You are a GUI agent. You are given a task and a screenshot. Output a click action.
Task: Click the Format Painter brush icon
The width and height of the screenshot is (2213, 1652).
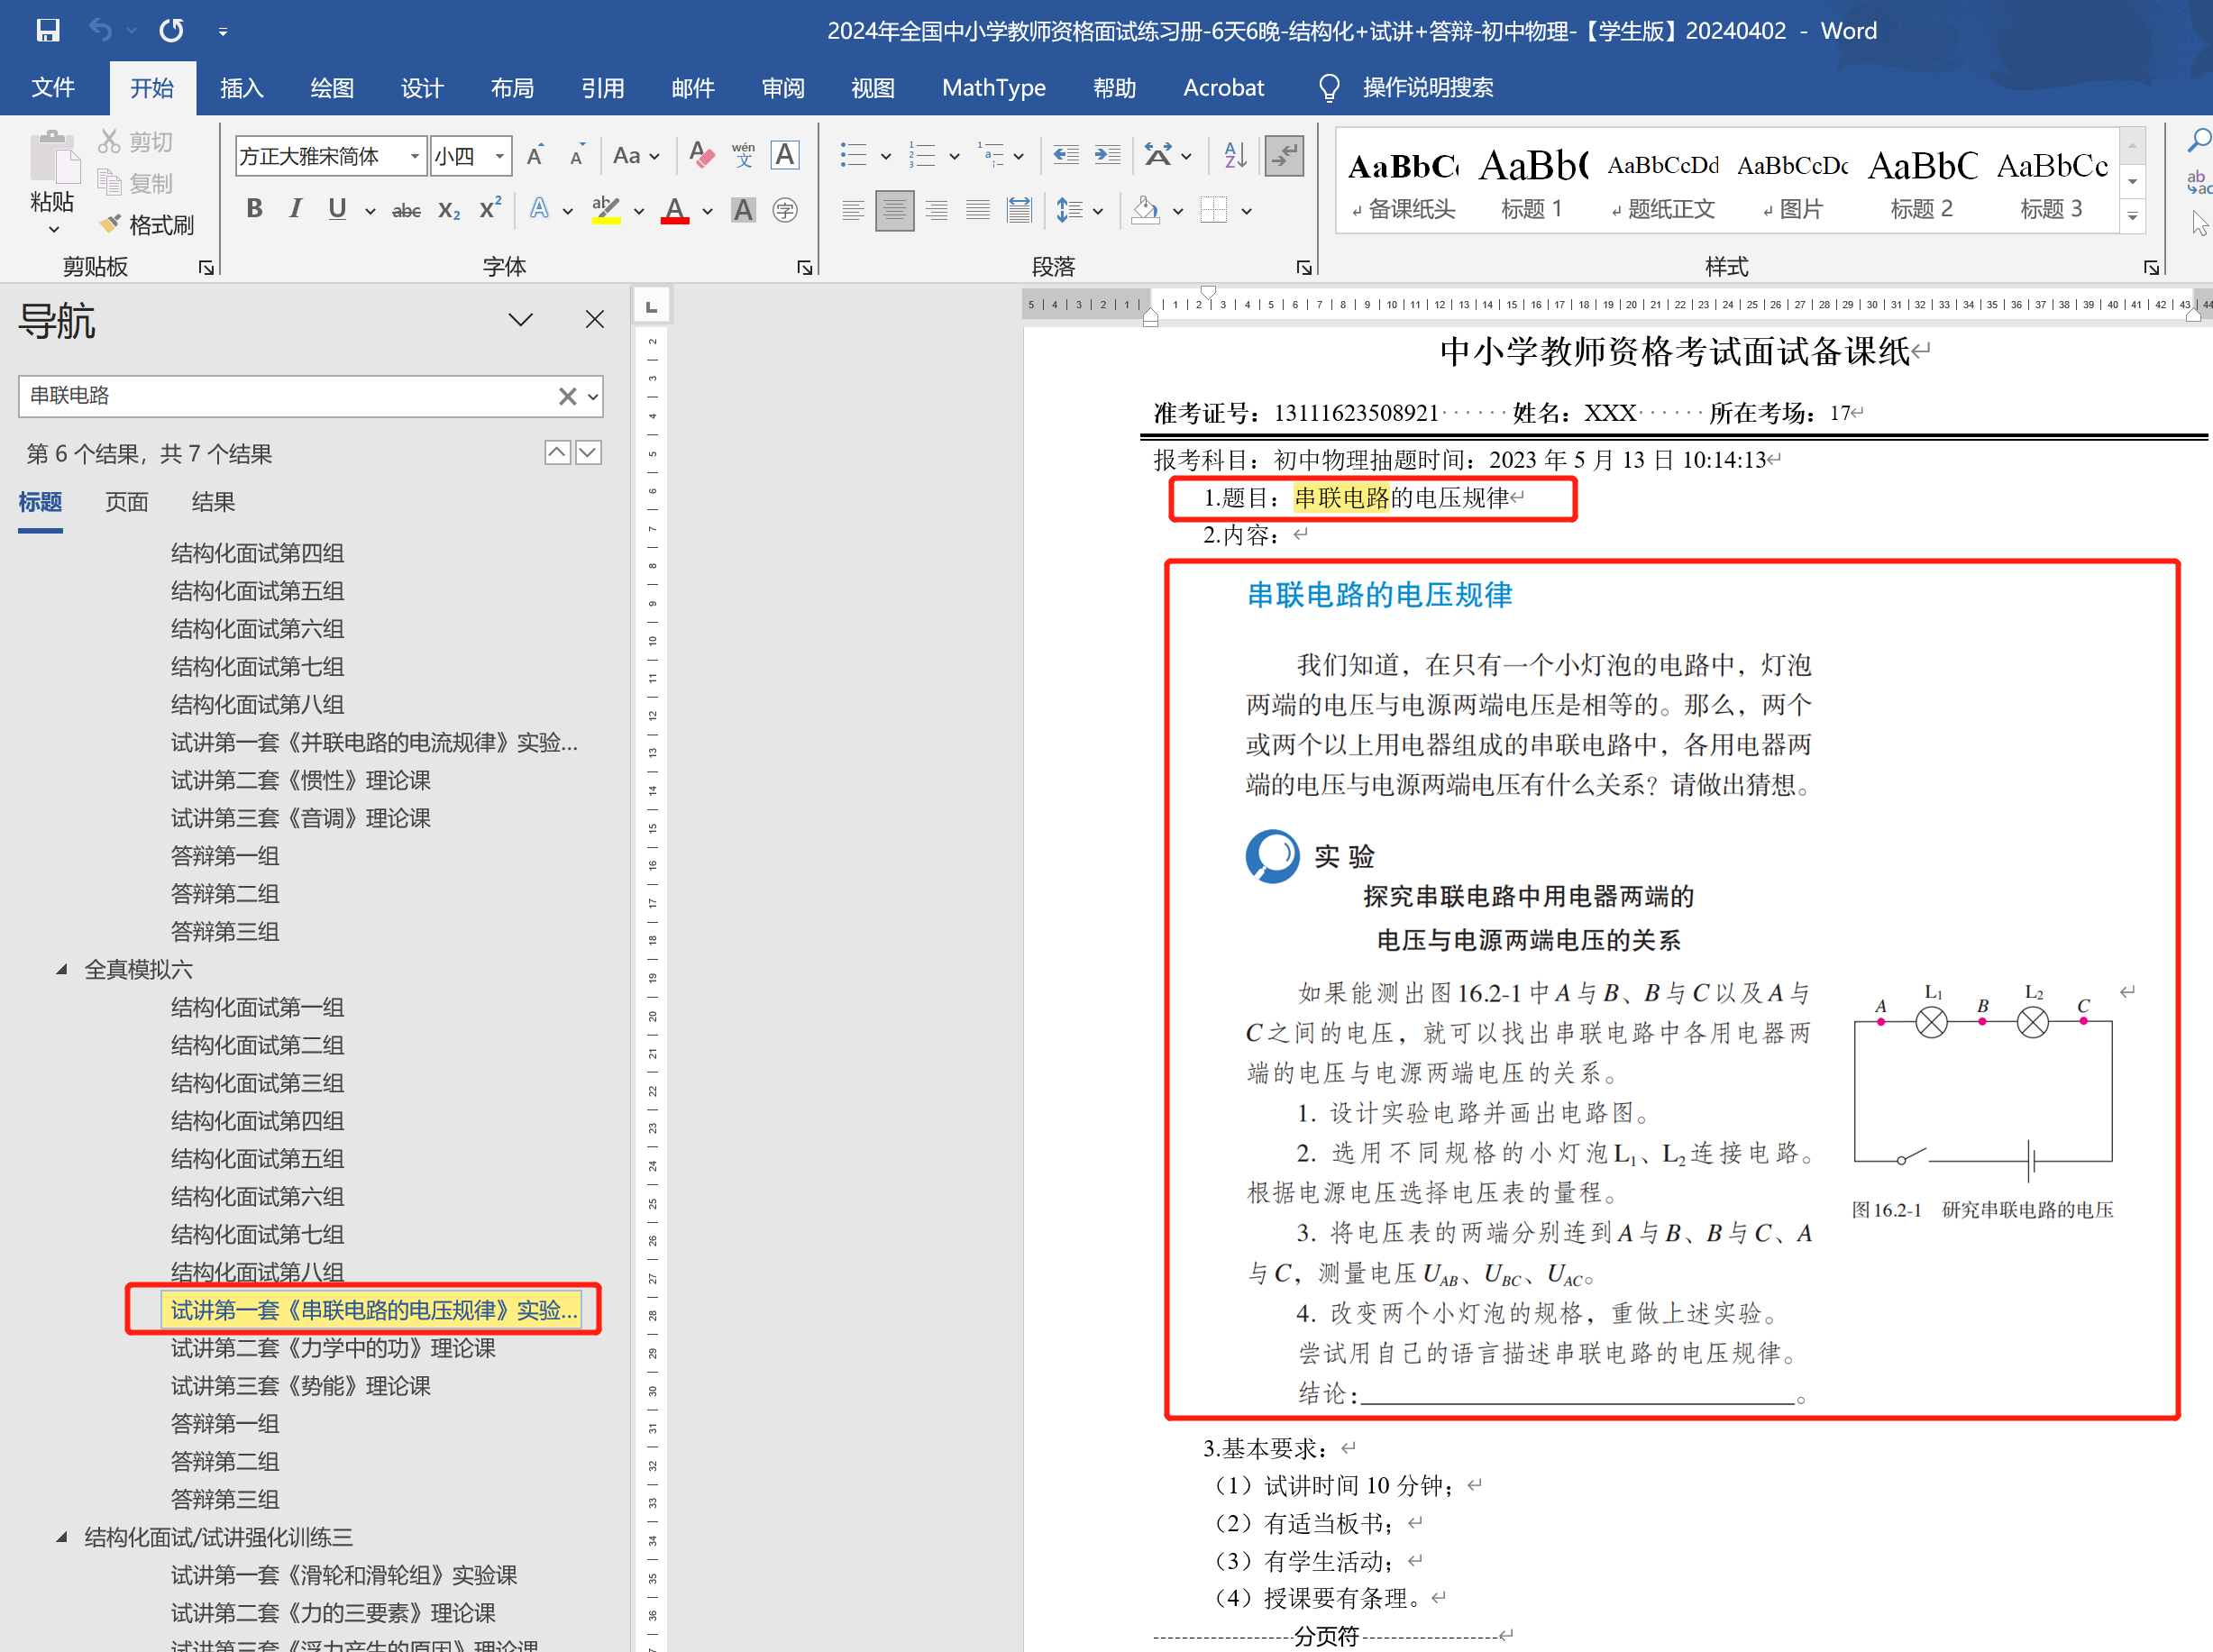(x=110, y=224)
